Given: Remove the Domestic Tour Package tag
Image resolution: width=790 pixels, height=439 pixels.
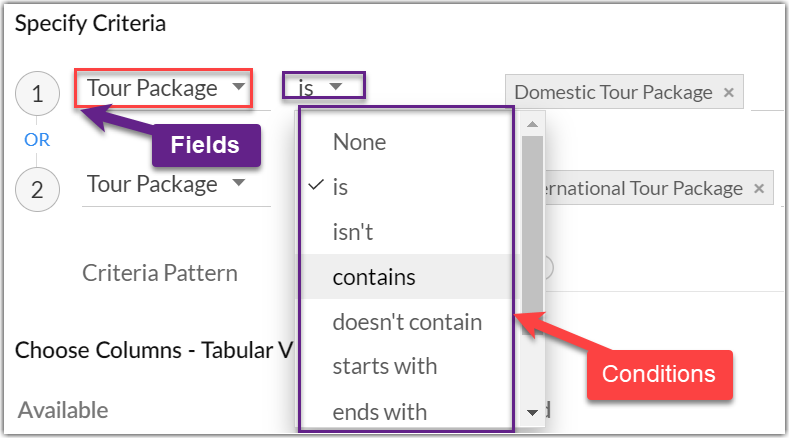Looking at the screenshot, I should 728,93.
